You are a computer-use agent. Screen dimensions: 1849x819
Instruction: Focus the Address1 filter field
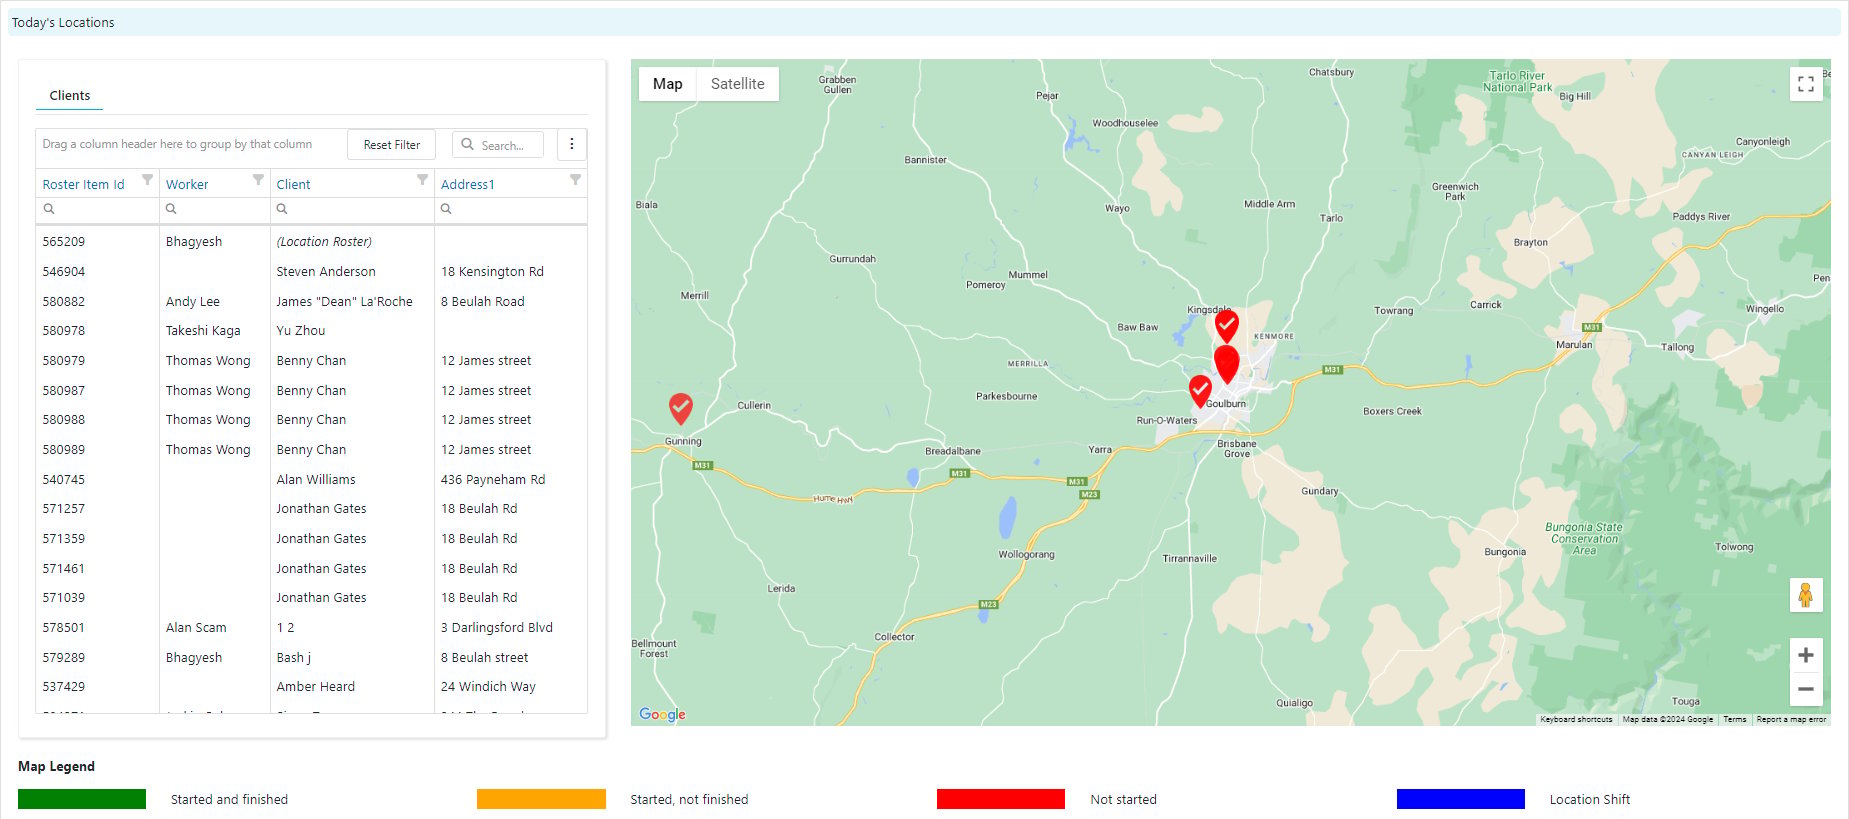coord(511,209)
